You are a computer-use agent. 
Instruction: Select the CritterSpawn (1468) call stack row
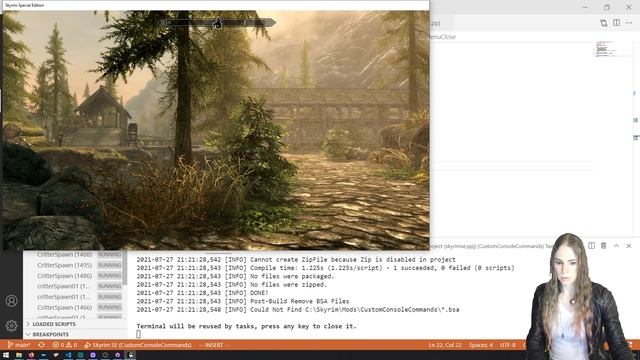point(73,254)
